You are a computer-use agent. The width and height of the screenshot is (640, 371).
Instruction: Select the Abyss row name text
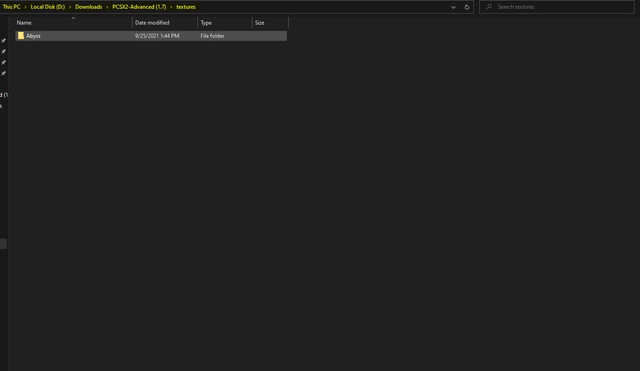pyautogui.click(x=33, y=36)
